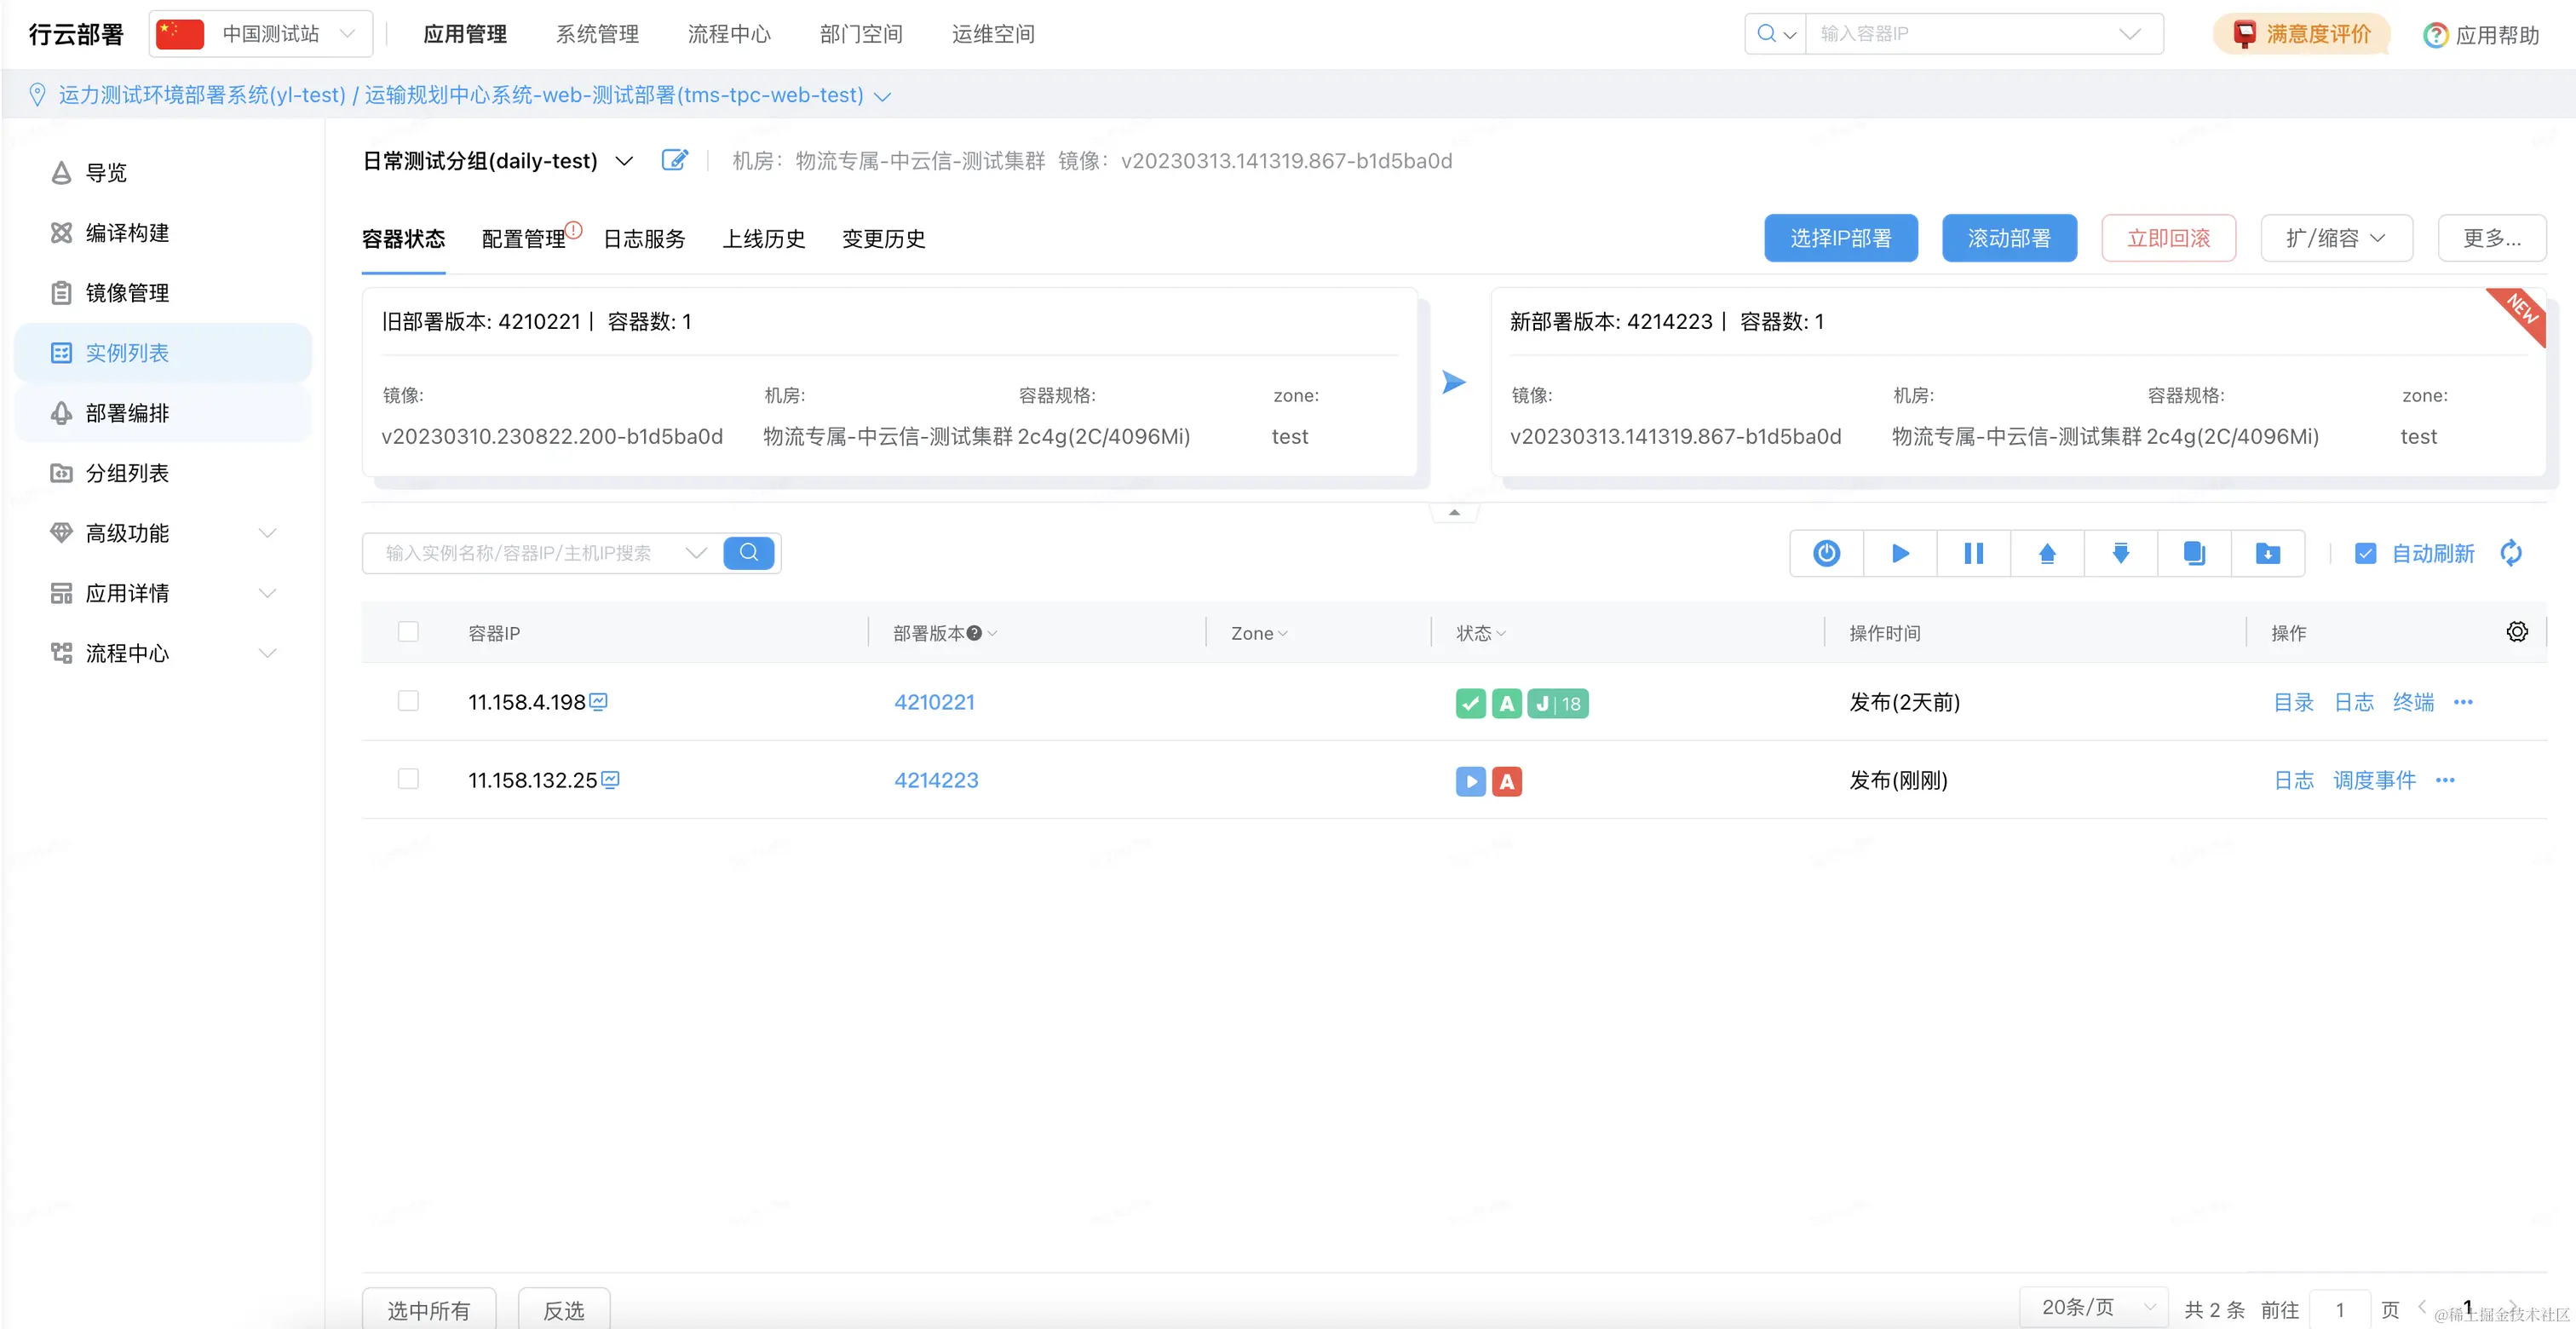The width and height of the screenshot is (2576, 1329).
Task: Open 系统管理 in the top menu
Action: point(597,34)
